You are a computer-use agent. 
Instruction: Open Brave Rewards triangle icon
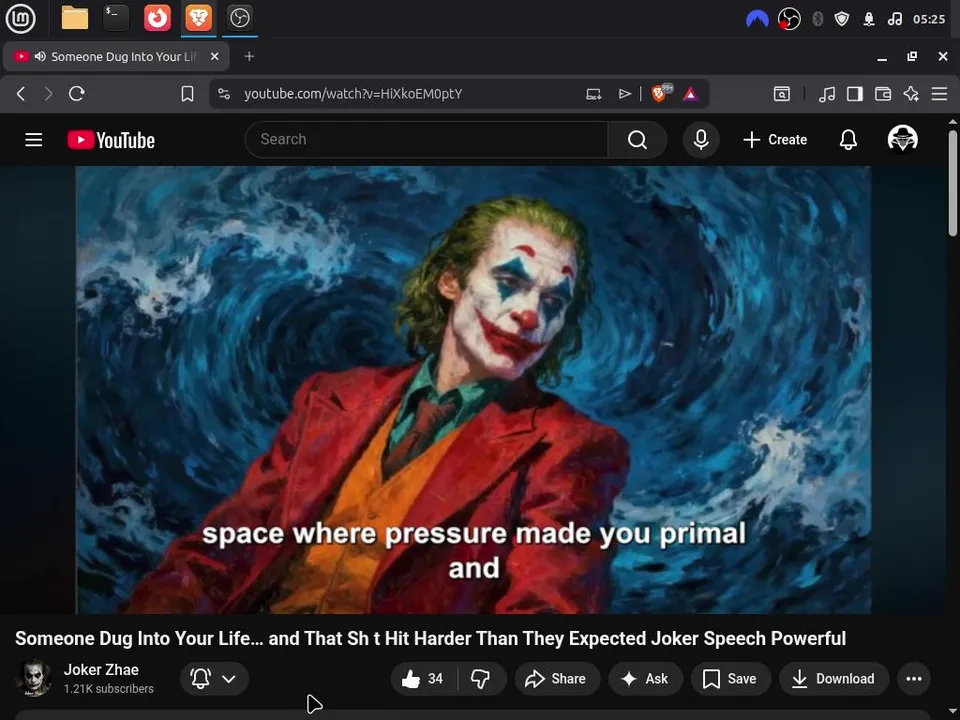point(691,94)
